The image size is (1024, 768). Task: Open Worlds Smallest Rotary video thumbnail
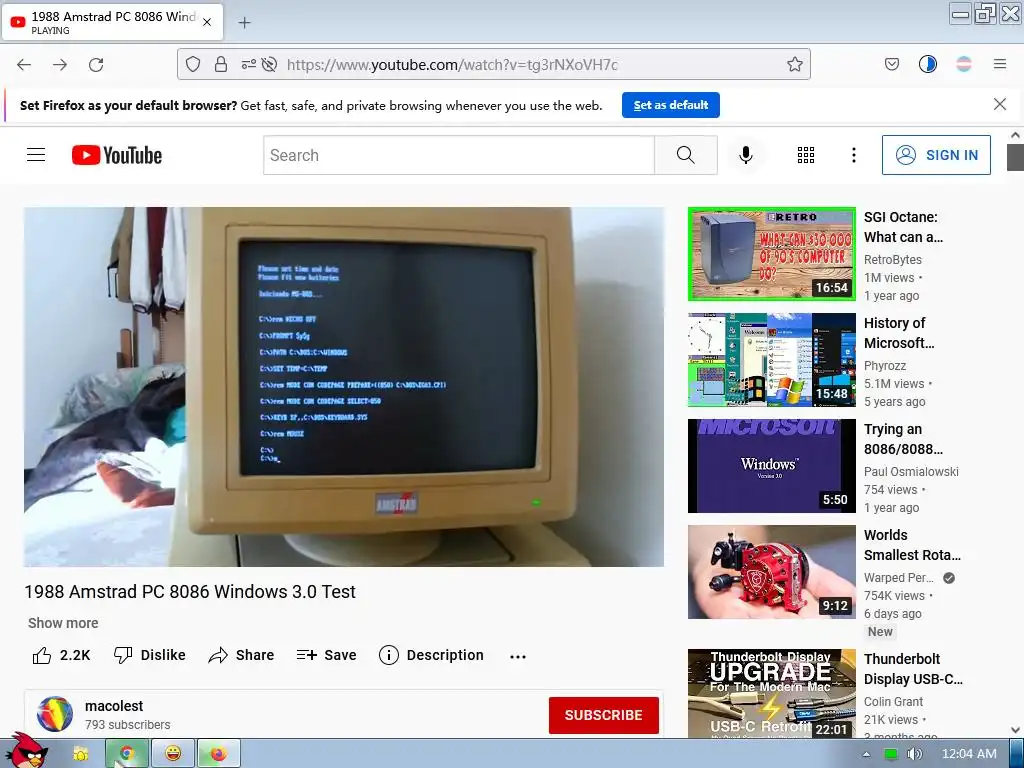tap(772, 572)
